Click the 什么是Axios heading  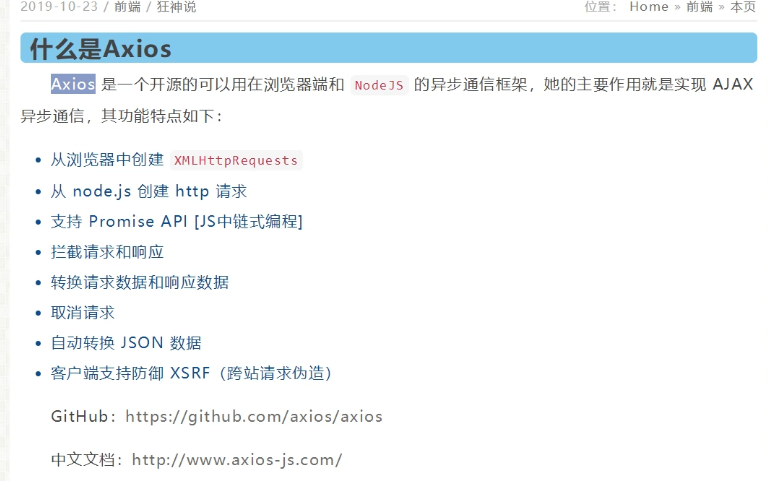pos(101,49)
